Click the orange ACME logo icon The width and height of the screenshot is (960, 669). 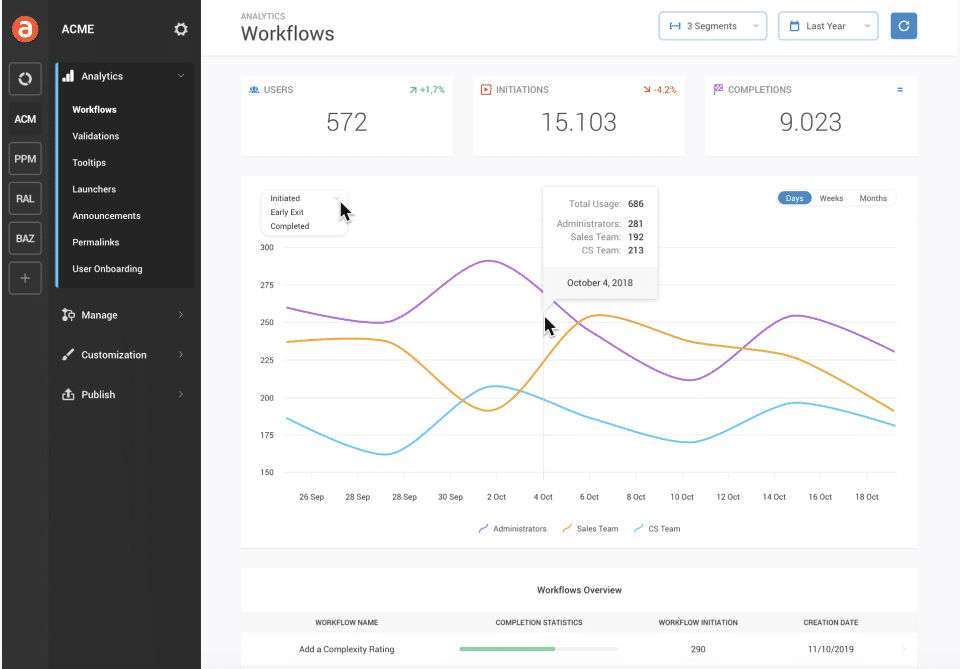(25, 29)
